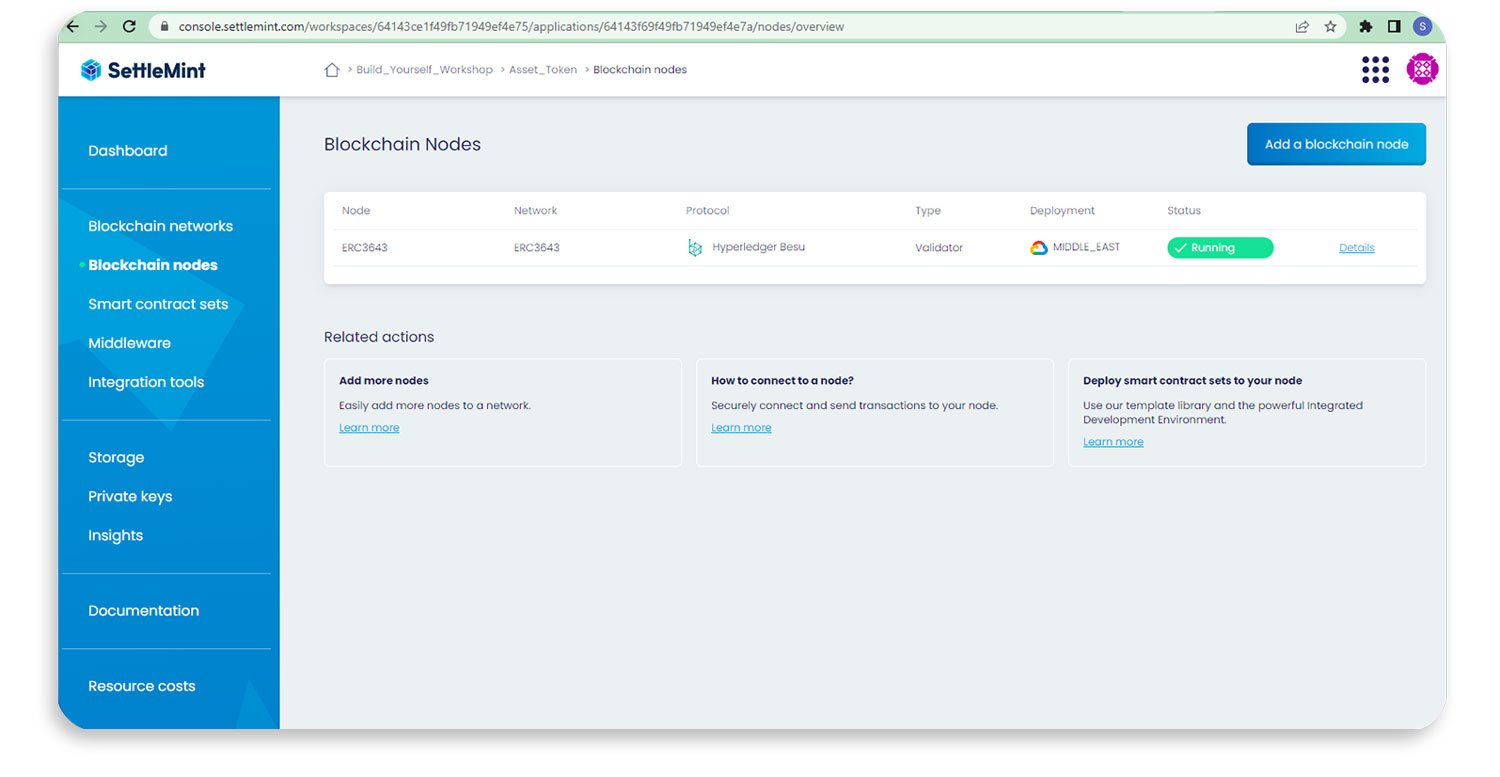Go back using browser back arrow
This screenshot has height=777, width=1500.
pyautogui.click(x=72, y=27)
